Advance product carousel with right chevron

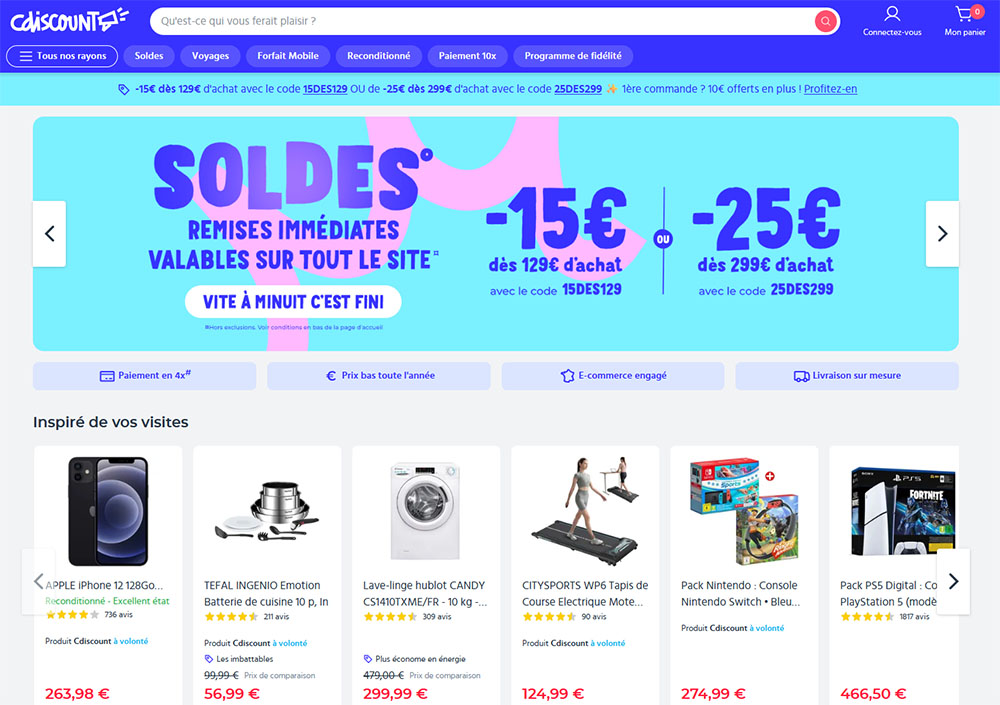click(953, 581)
